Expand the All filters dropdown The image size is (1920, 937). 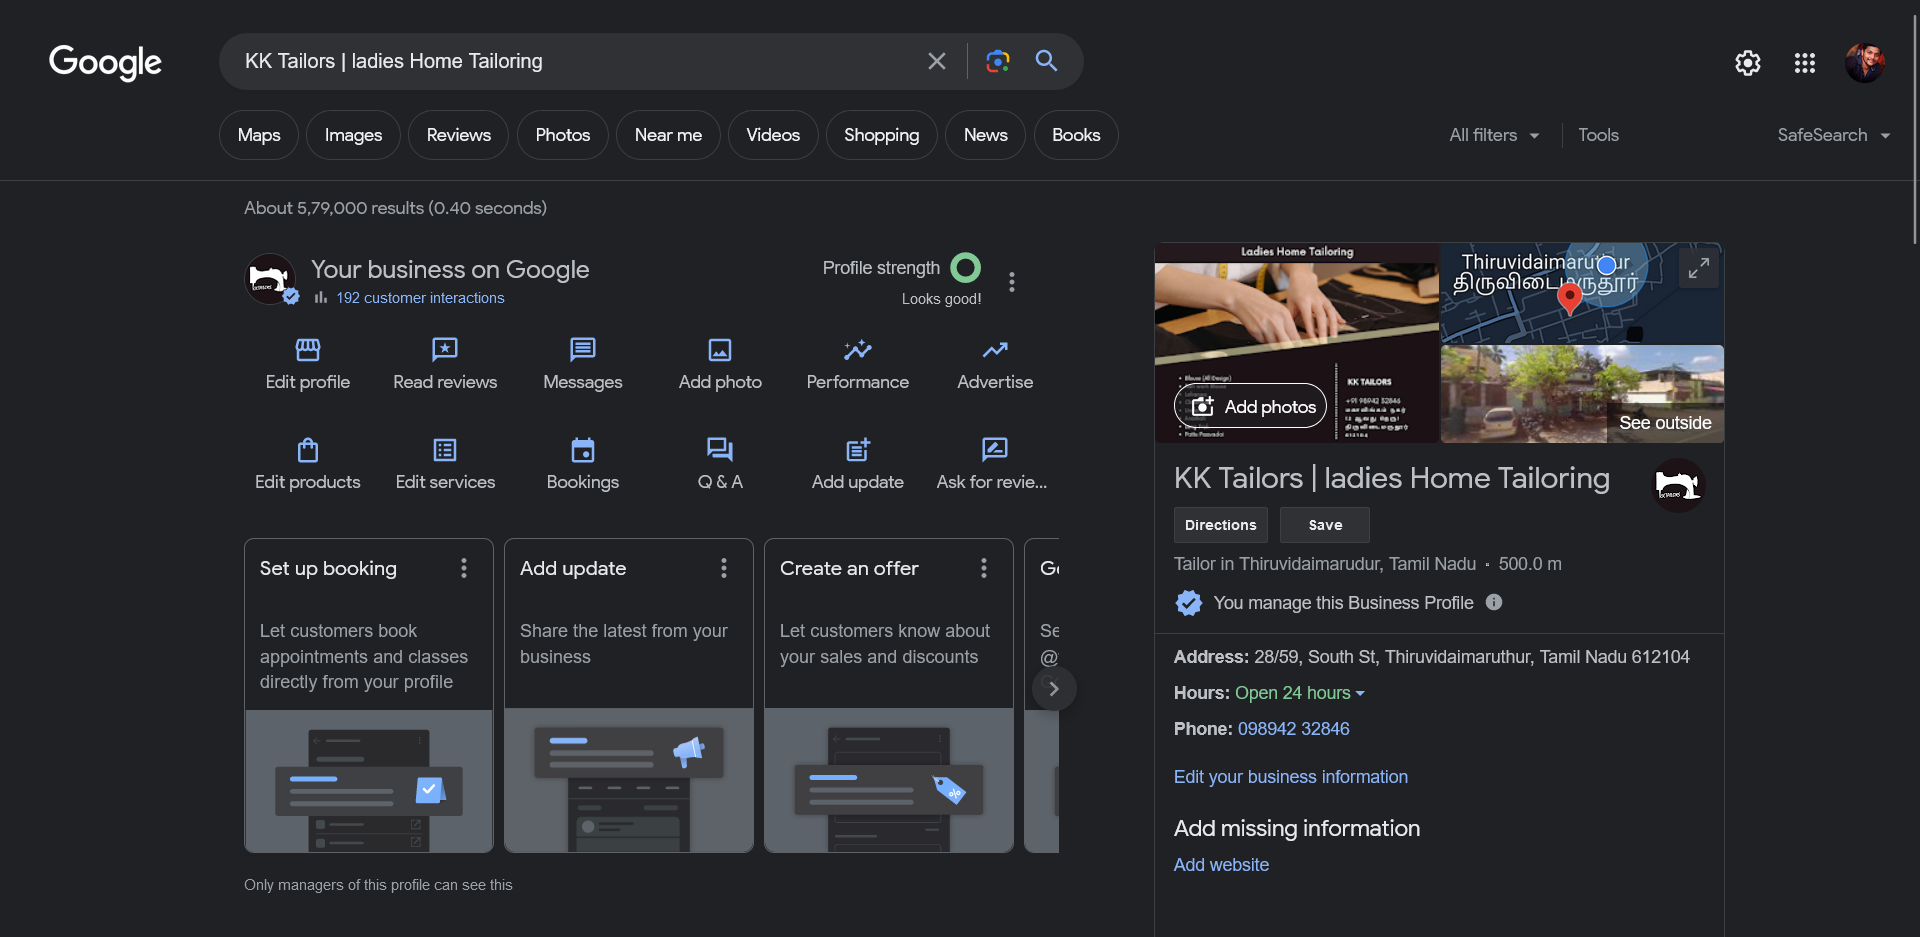coord(1494,135)
